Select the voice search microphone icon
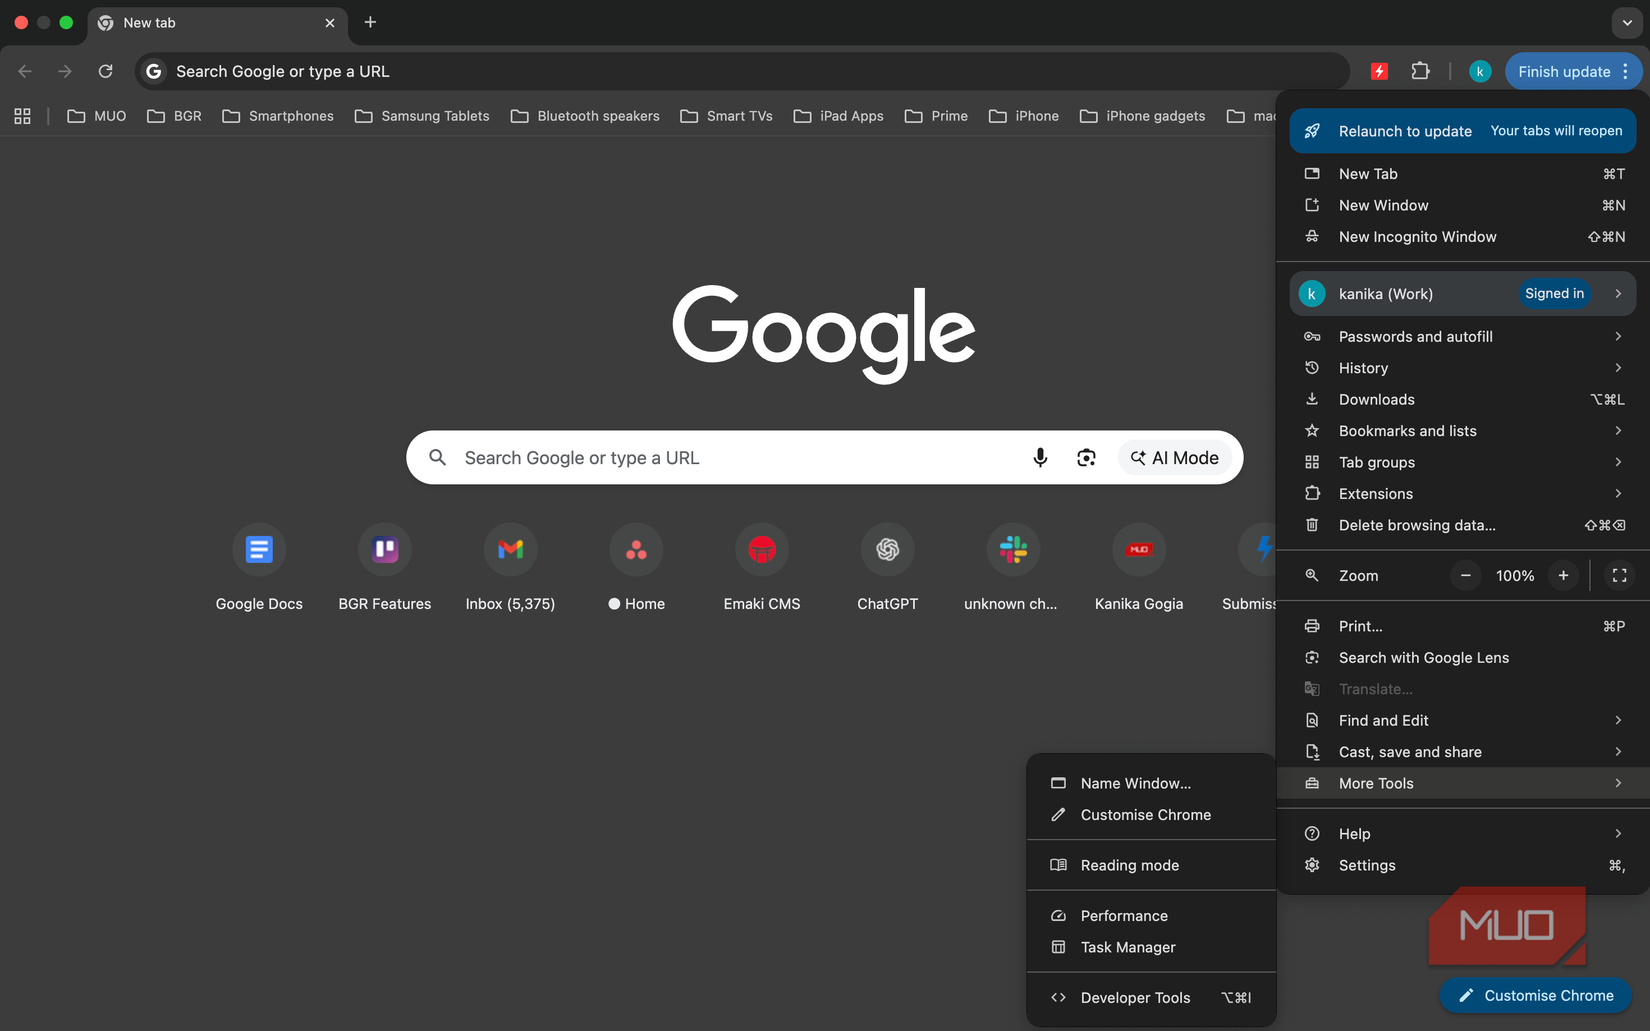This screenshot has height=1031, width=1650. pyautogui.click(x=1040, y=457)
